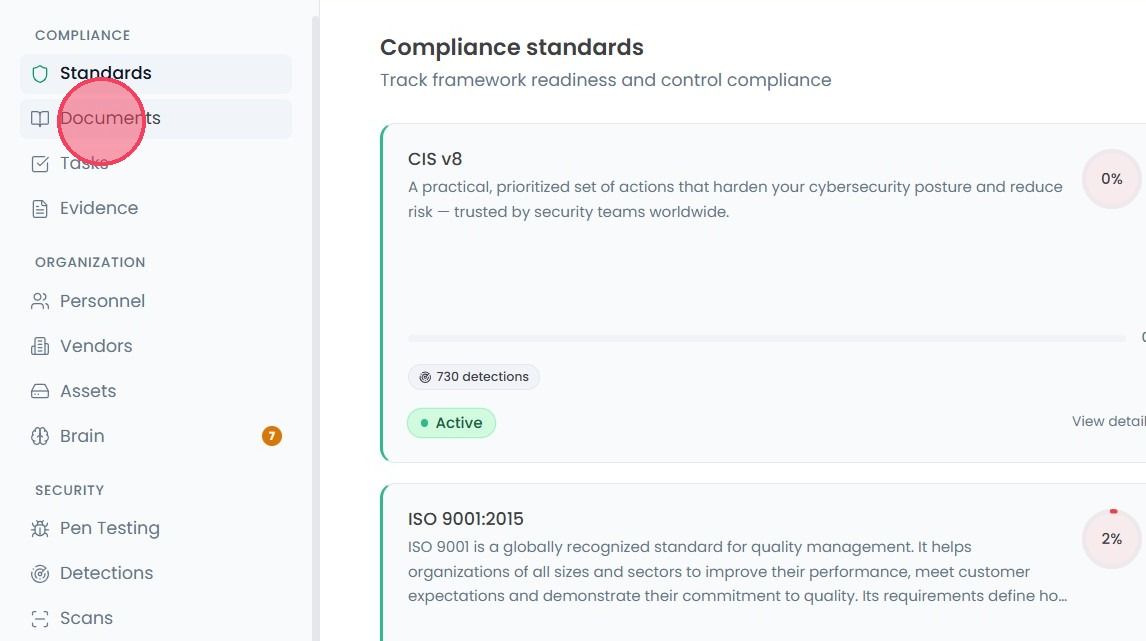
Task: Open Scans in sidebar
Action: click(156, 618)
